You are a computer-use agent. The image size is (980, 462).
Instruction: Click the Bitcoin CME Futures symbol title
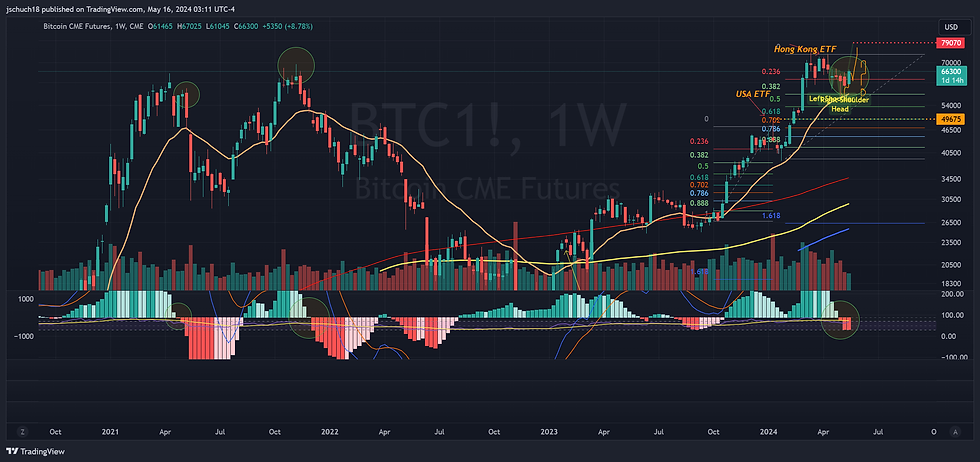coord(78,26)
